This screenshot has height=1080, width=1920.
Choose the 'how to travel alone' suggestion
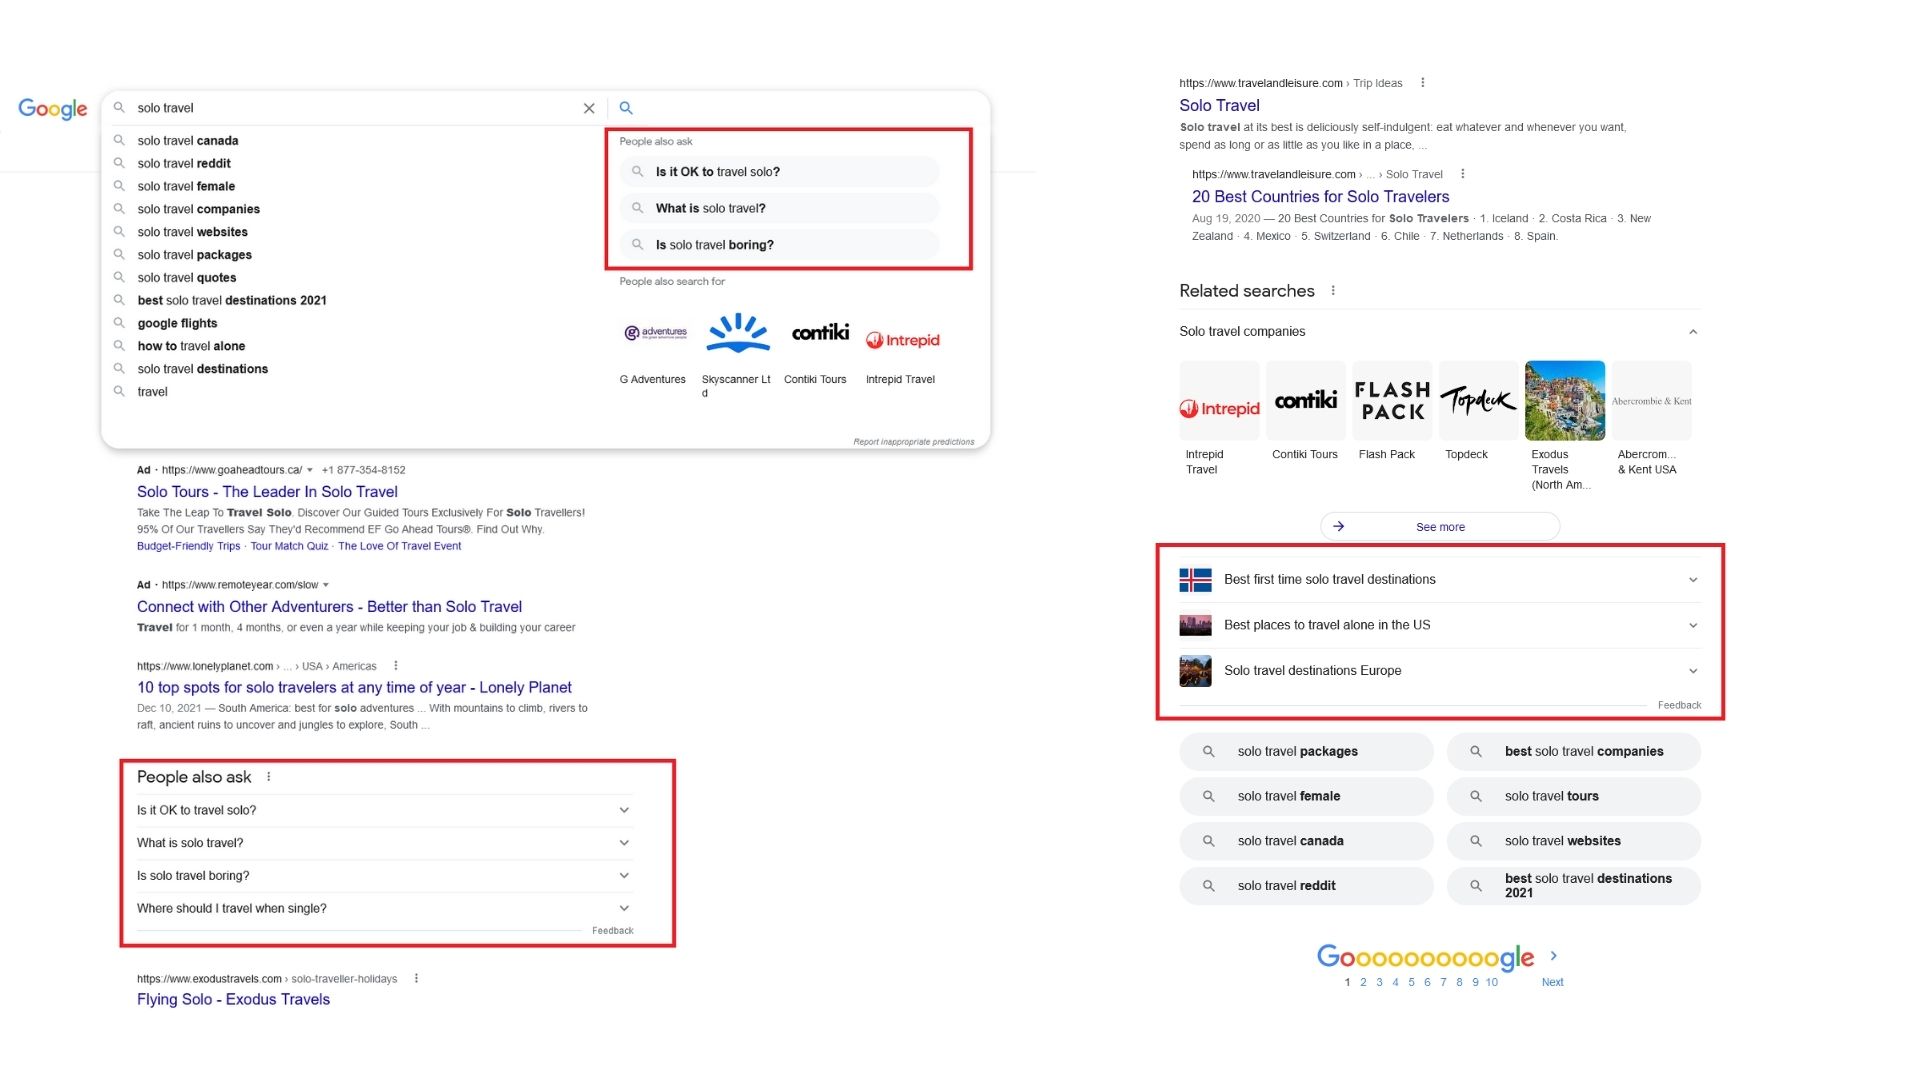point(191,347)
